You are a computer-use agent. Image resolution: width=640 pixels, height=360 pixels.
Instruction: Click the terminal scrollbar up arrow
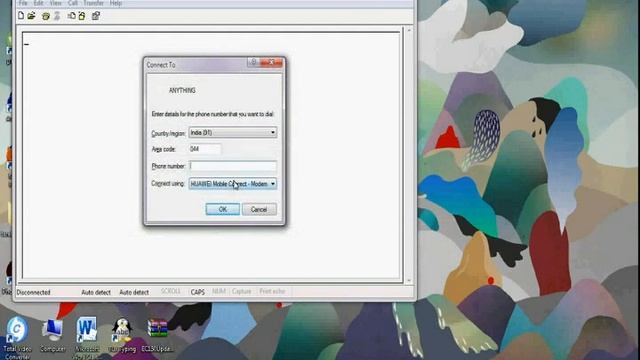[409, 30]
